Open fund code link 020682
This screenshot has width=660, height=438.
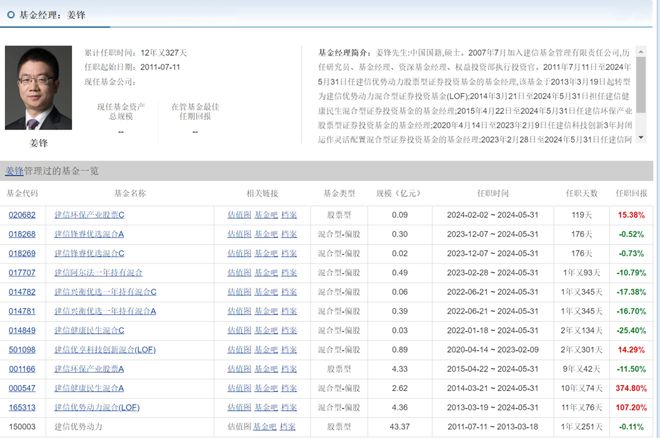(22, 215)
